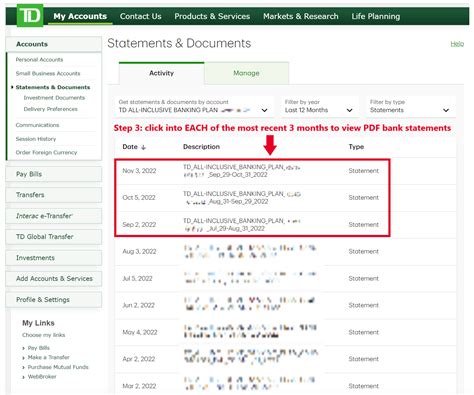Screen dimensions: 474x395
Task: Open Markets & Research menu
Action: pyautogui.click(x=301, y=16)
